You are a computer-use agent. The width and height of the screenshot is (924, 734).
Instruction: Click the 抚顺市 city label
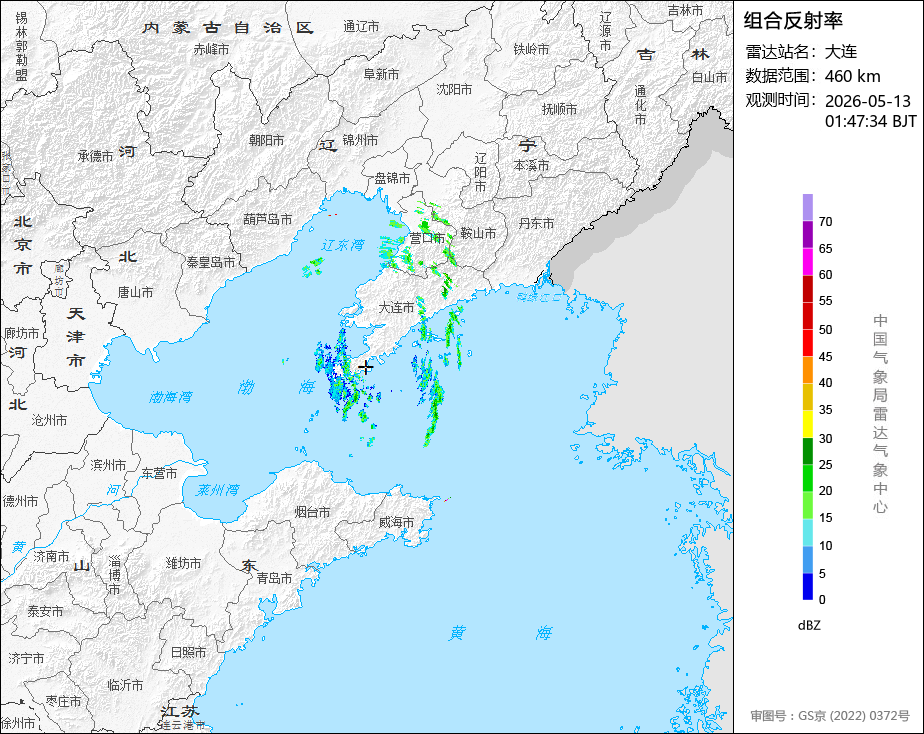[559, 109]
